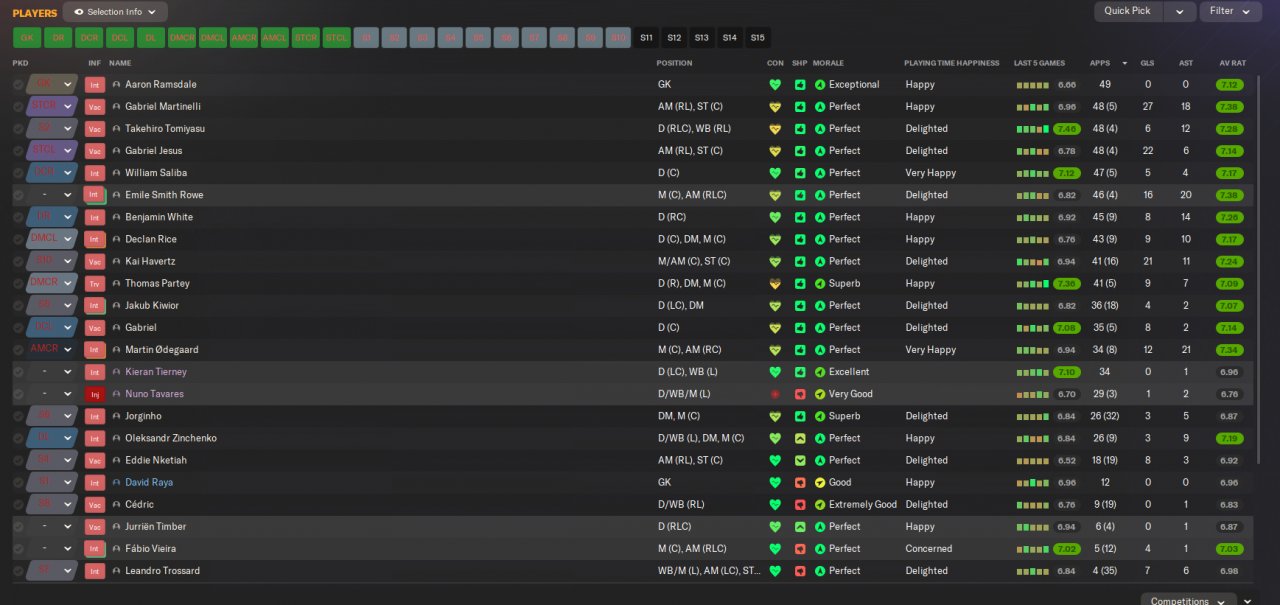Image resolution: width=1280 pixels, height=605 pixels.
Task: Toggle picked checkmark for Emile Smith Rowe
Action: pos(18,195)
